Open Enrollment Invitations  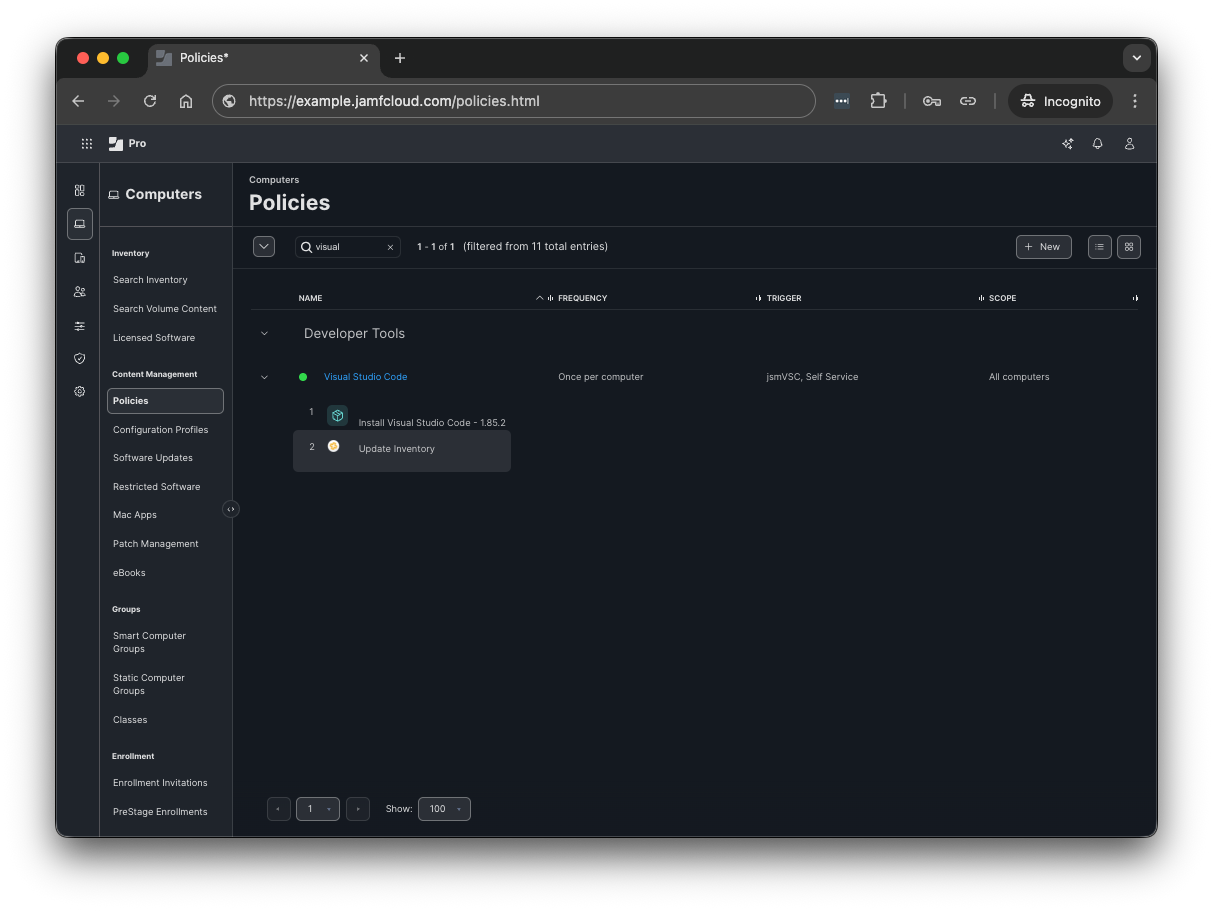(160, 783)
